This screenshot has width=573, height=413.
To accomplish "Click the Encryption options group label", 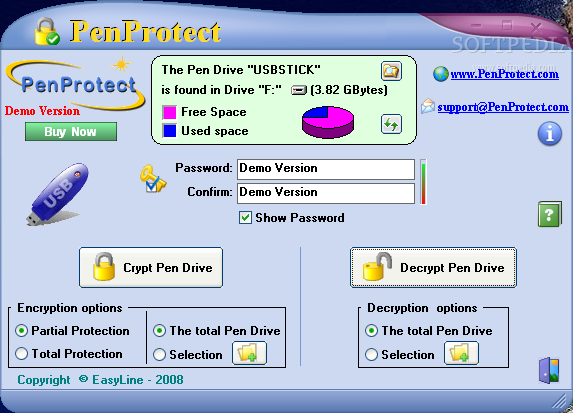I will point(70,308).
